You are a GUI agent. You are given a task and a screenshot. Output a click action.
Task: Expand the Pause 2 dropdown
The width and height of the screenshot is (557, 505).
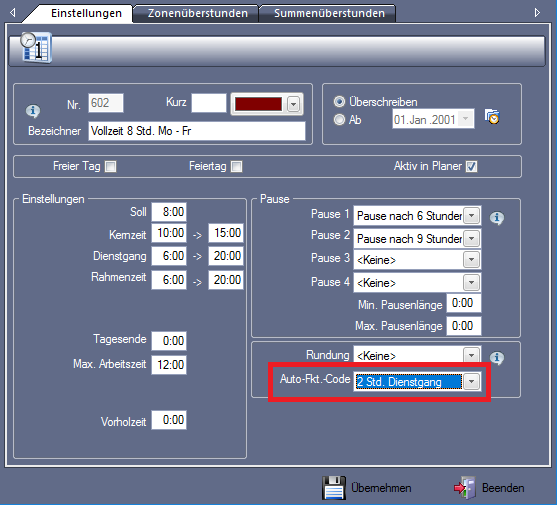click(x=471, y=239)
